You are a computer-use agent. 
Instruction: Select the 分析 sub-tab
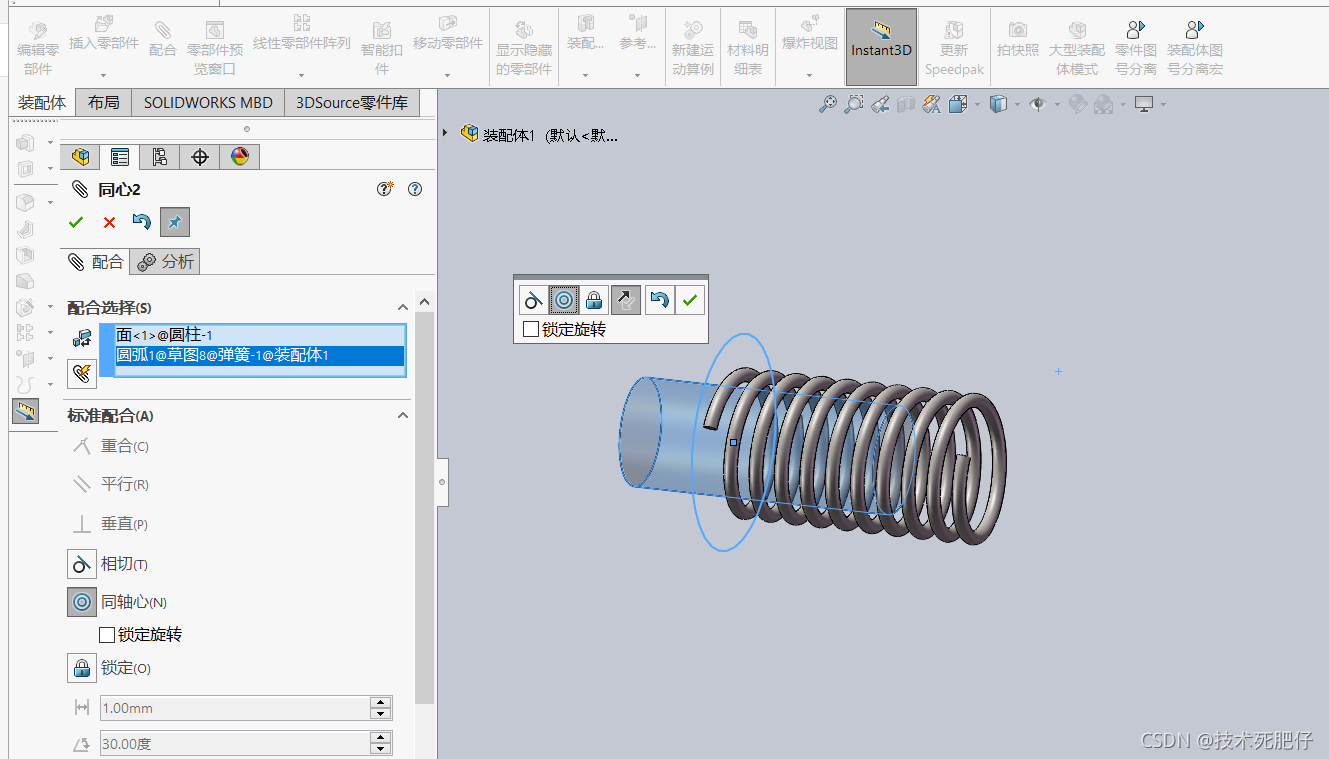coord(165,261)
